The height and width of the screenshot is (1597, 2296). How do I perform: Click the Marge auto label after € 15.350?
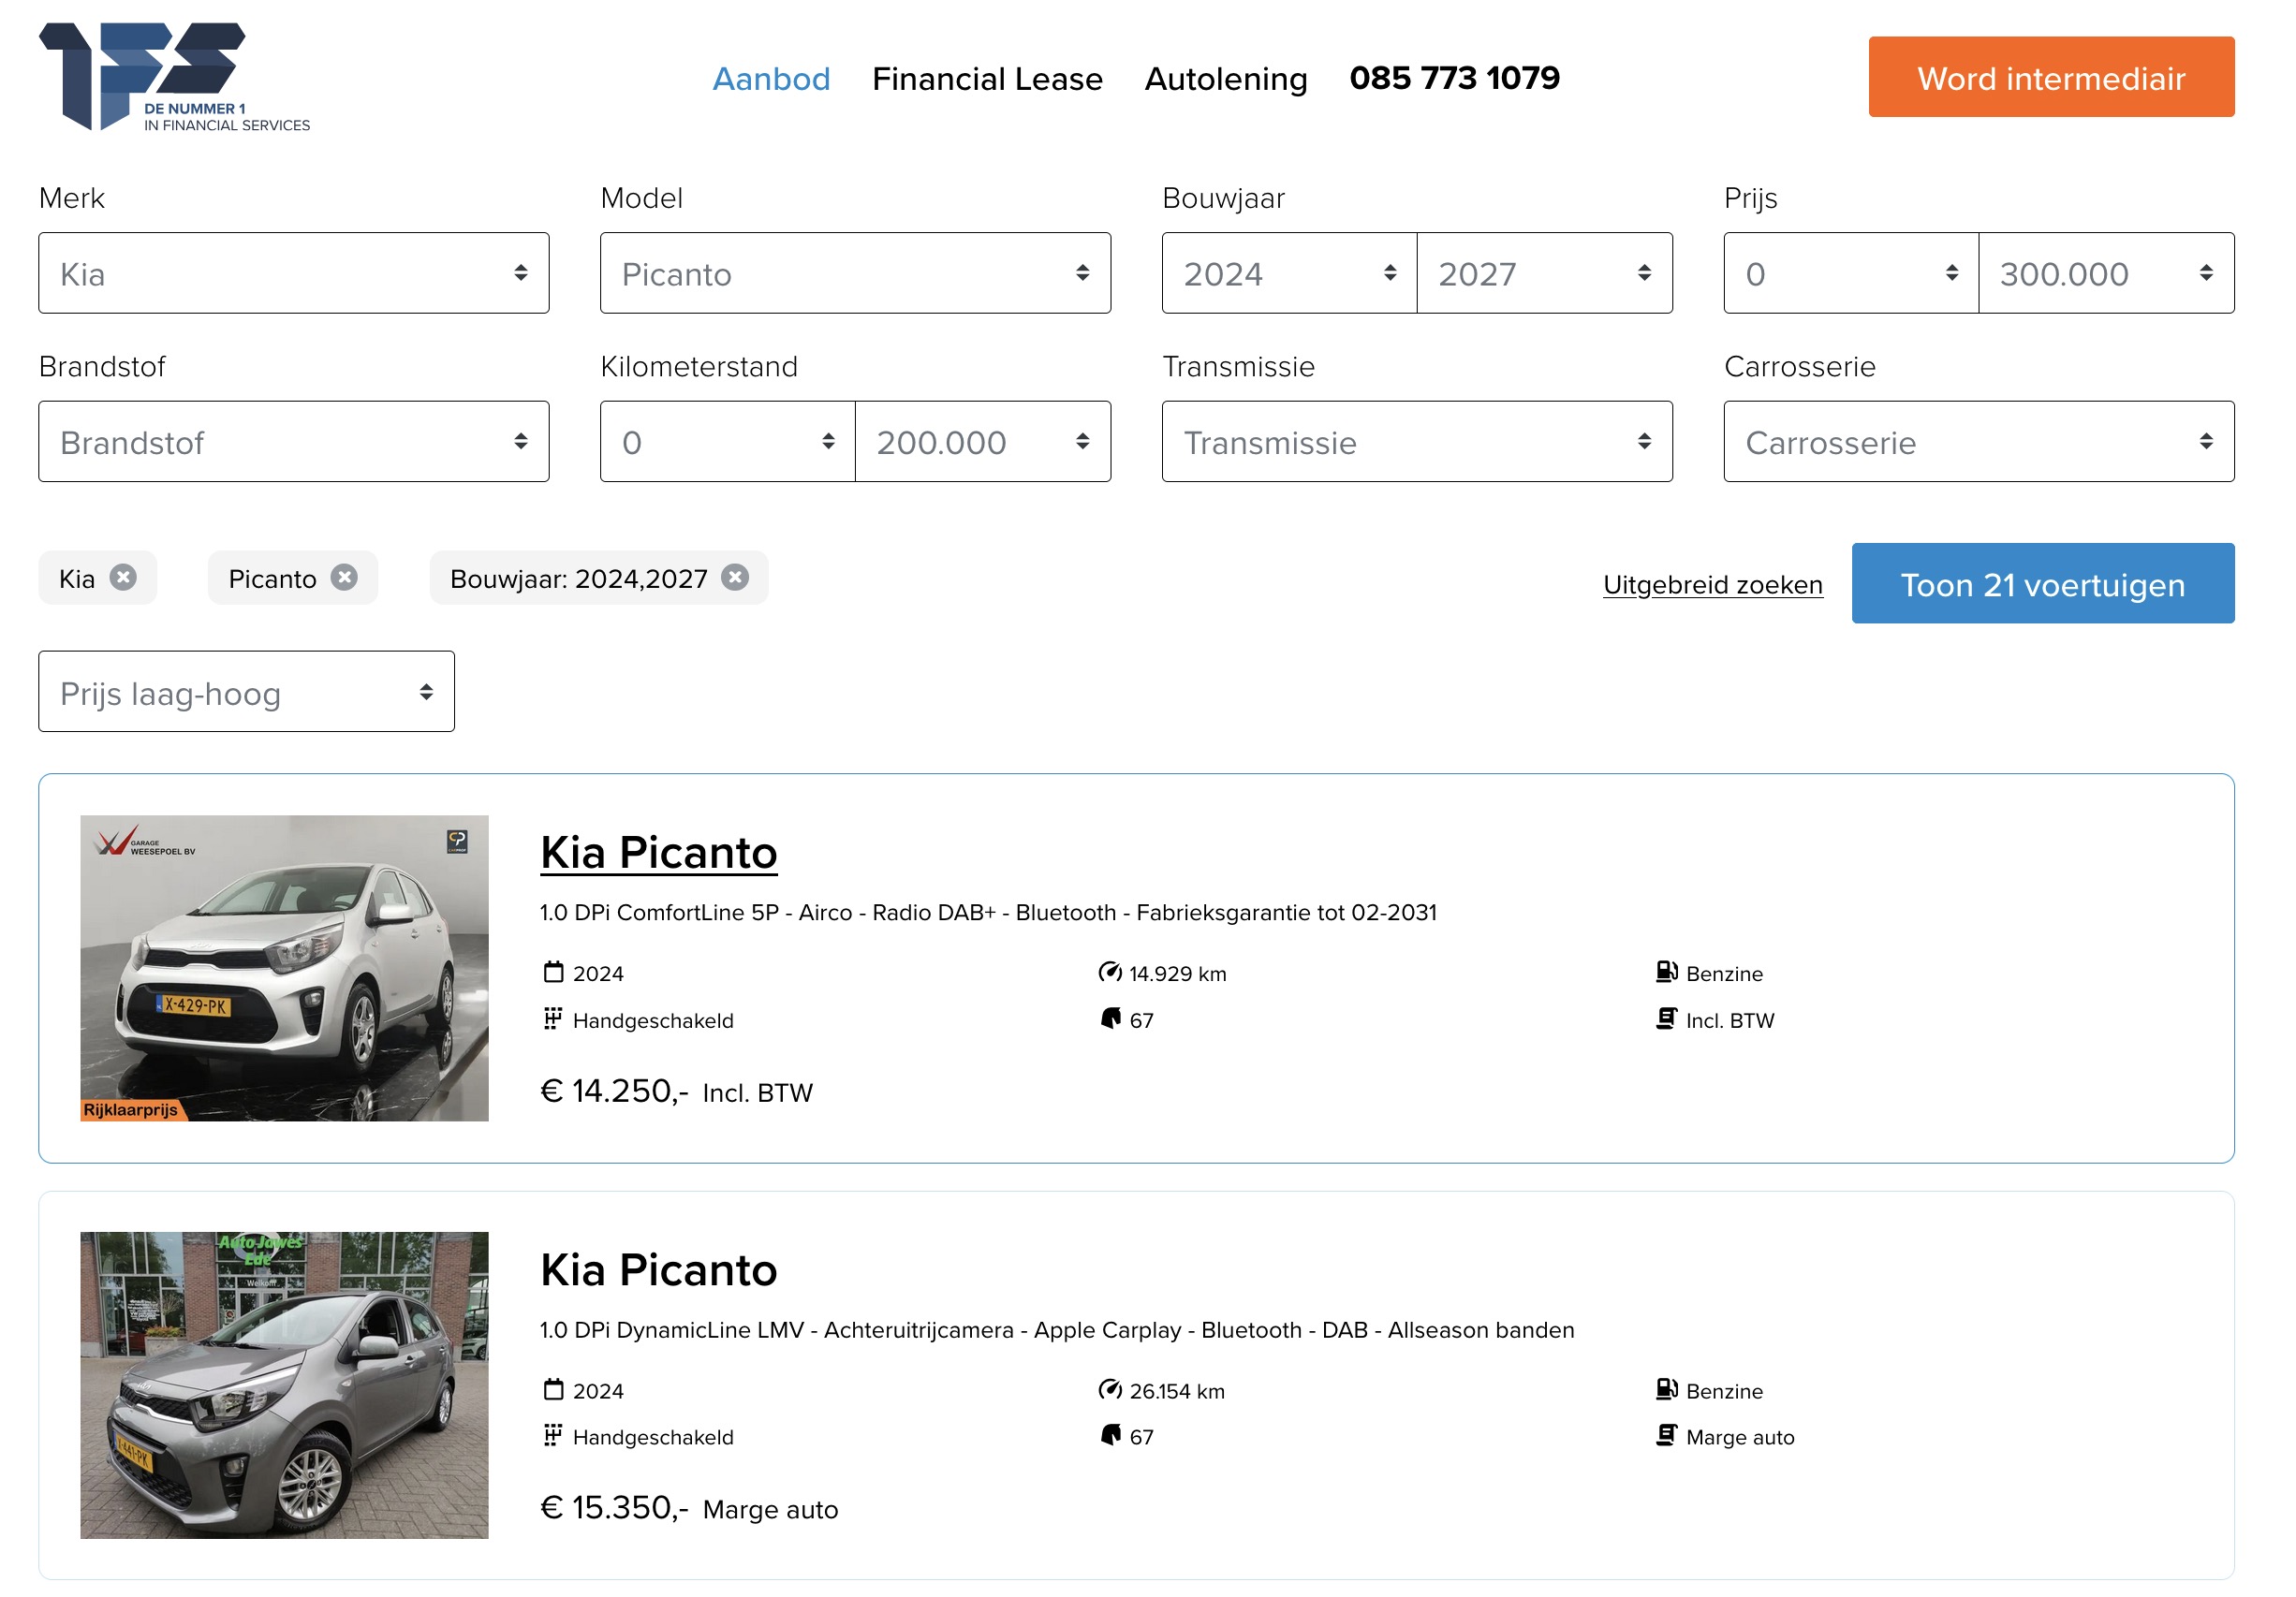click(x=771, y=1510)
